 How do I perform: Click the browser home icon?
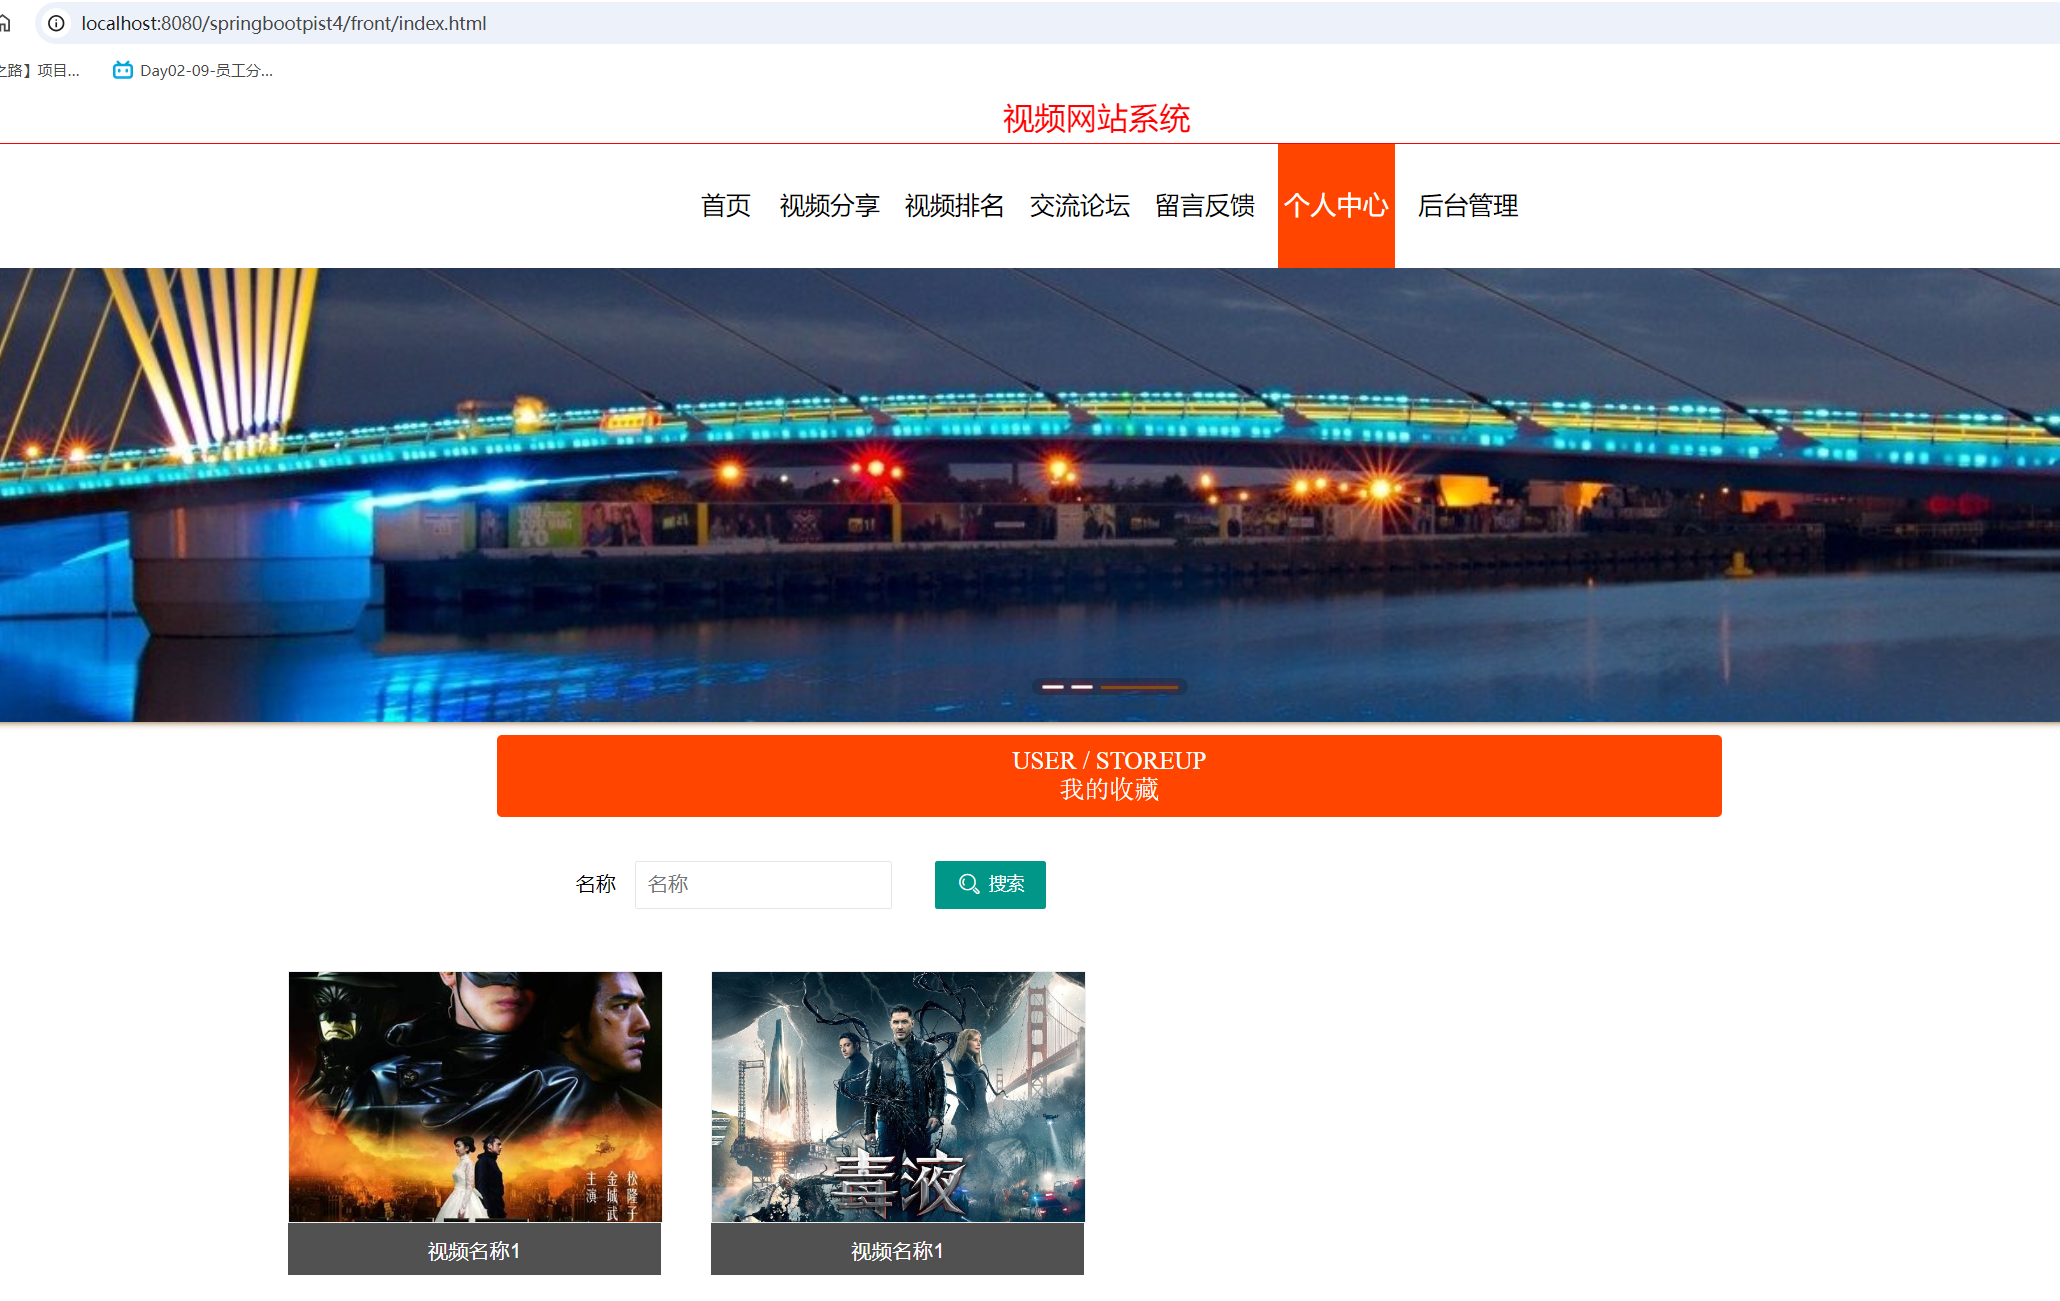5,23
